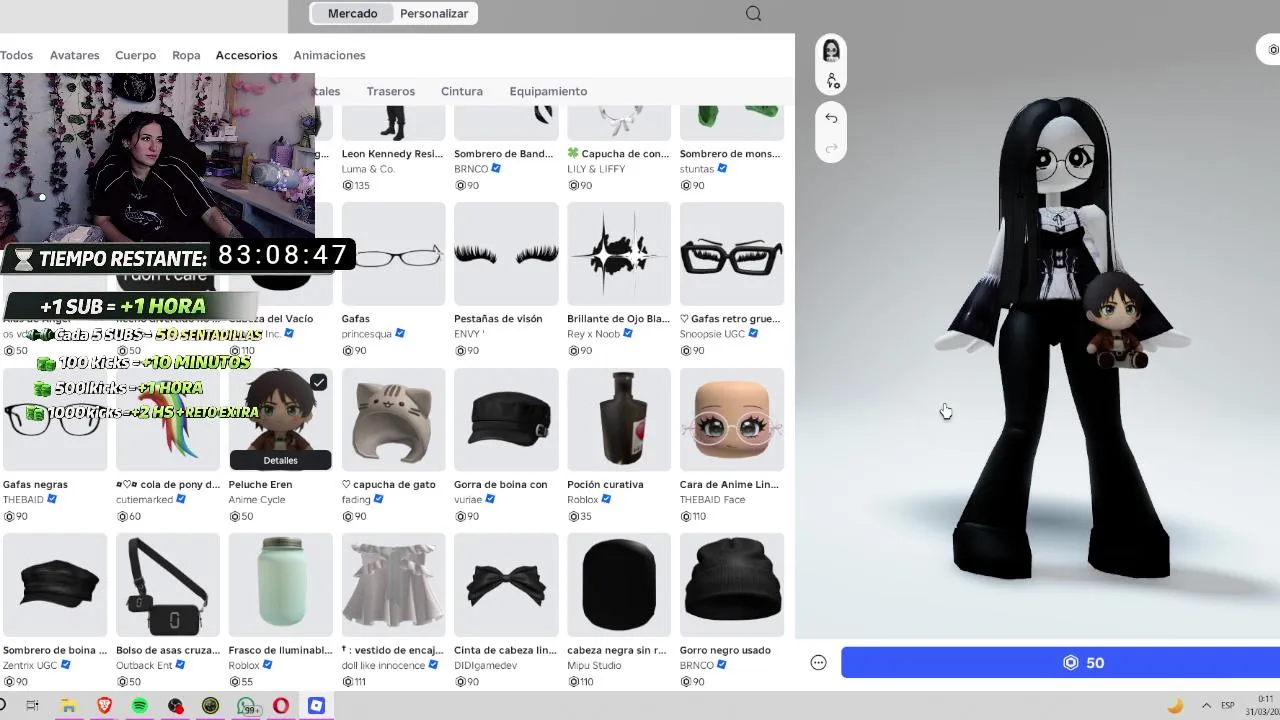Open Brave browser in taskbar
This screenshot has width=1280, height=720.
104,706
